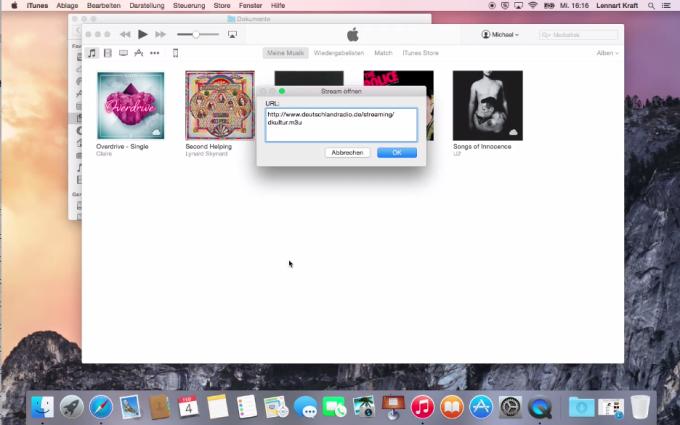This screenshot has width=680, height=425.
Task: Click the Second Helping album title
Action: [209, 147]
